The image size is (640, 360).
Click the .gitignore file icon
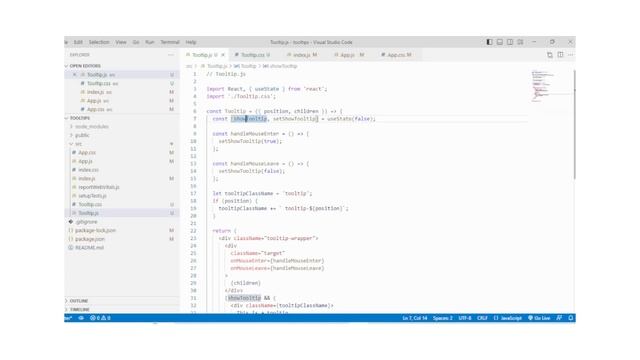click(71, 222)
